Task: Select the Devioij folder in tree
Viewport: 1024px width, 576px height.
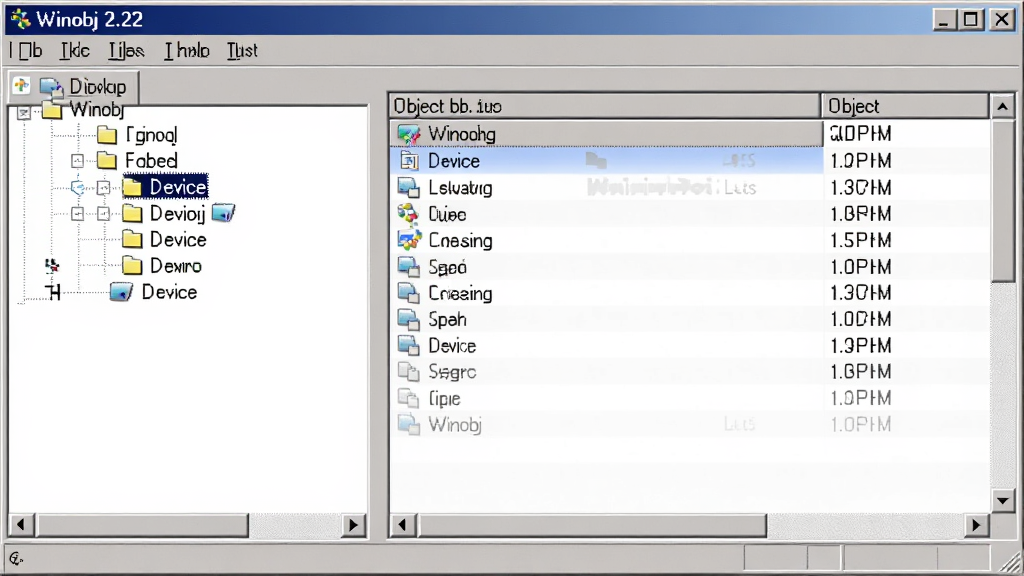Action: (177, 214)
